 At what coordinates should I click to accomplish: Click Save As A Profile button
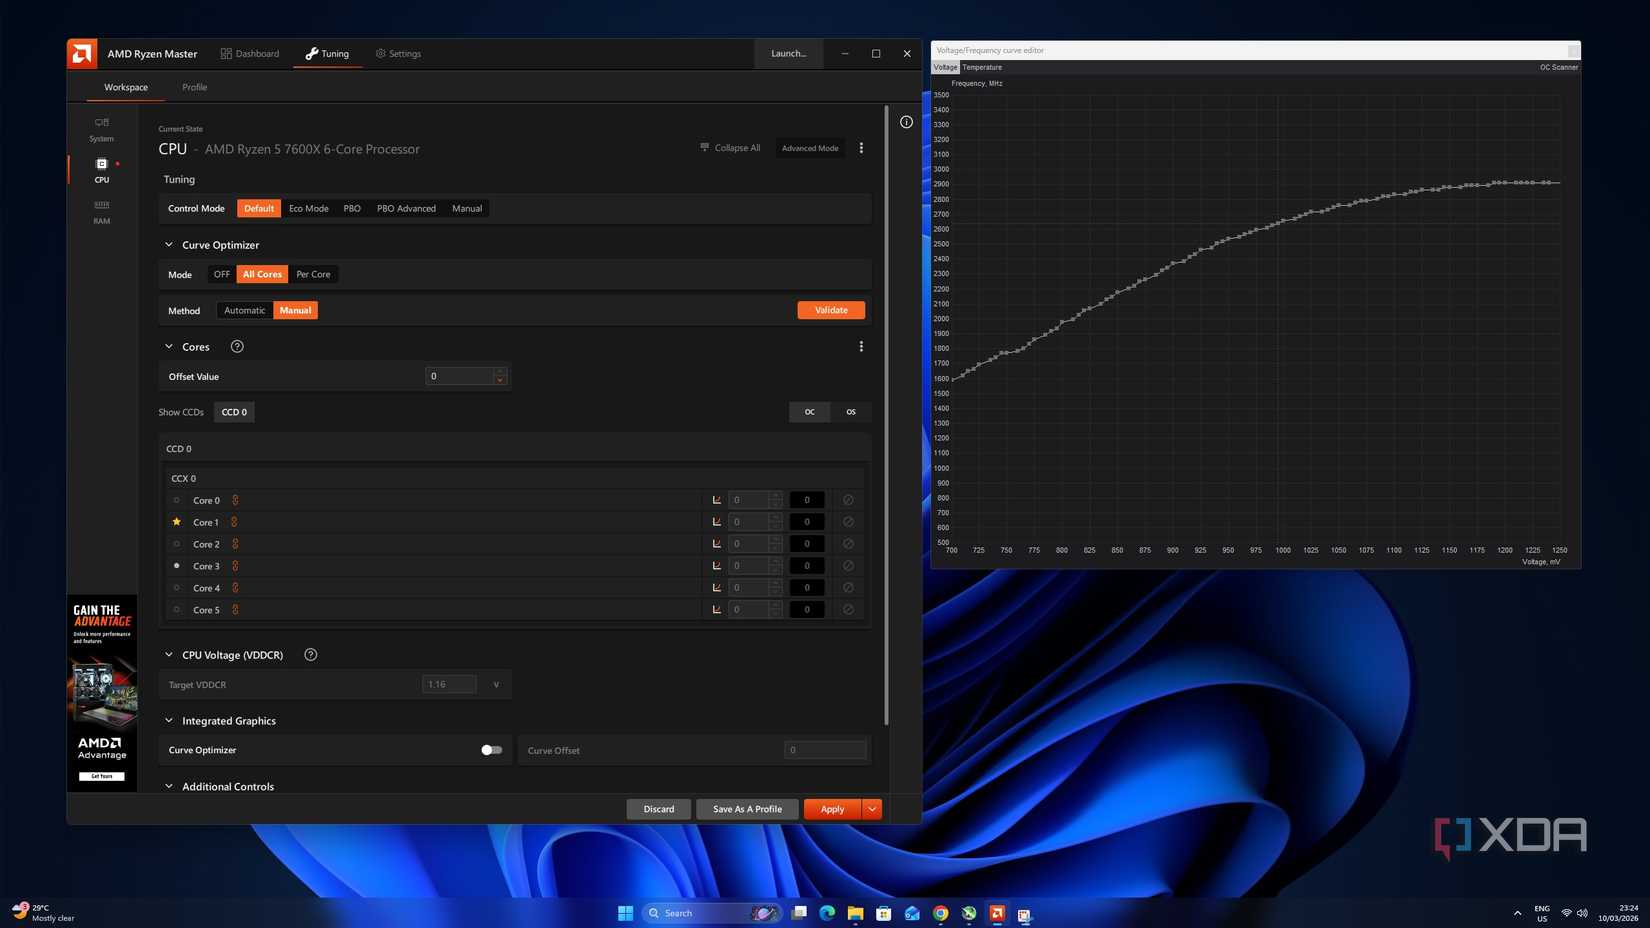pos(747,809)
